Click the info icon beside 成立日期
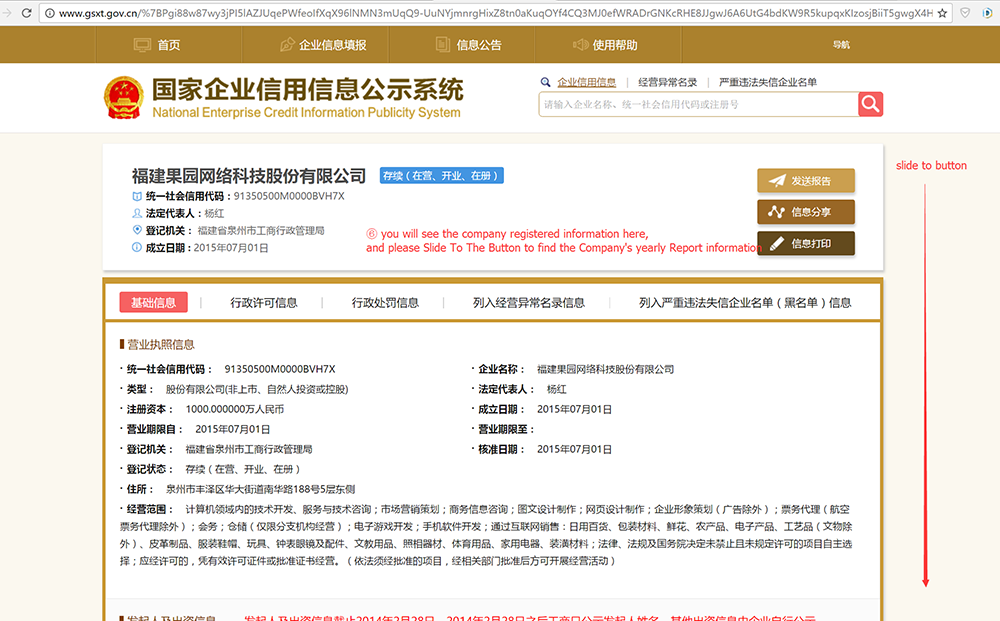The height and width of the screenshot is (621, 1000). click(136, 247)
